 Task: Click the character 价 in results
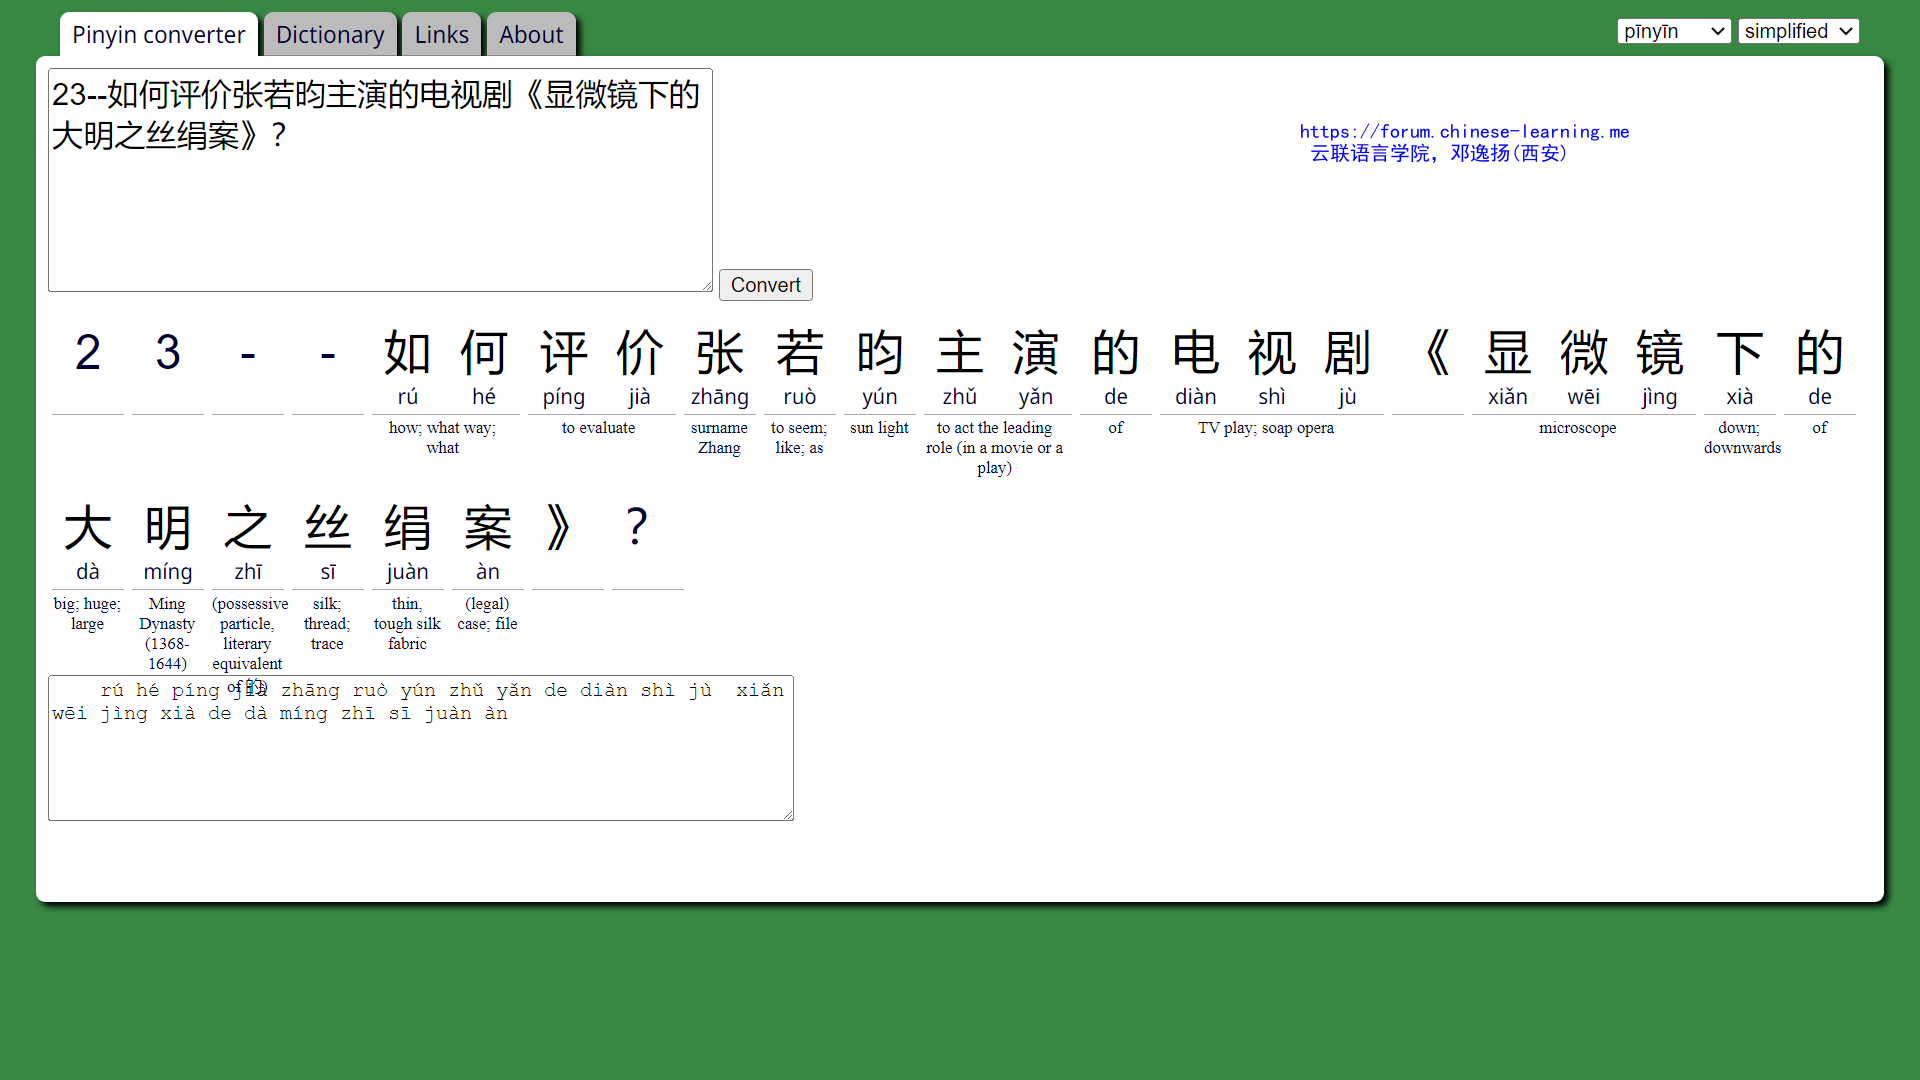click(640, 353)
